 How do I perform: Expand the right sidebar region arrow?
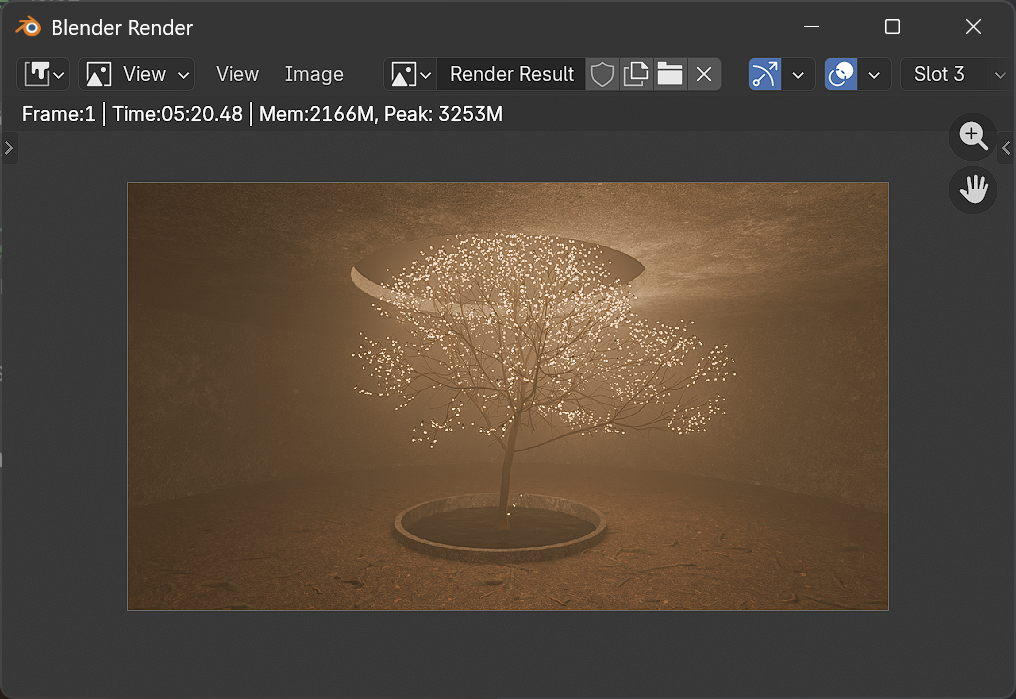click(x=1006, y=149)
